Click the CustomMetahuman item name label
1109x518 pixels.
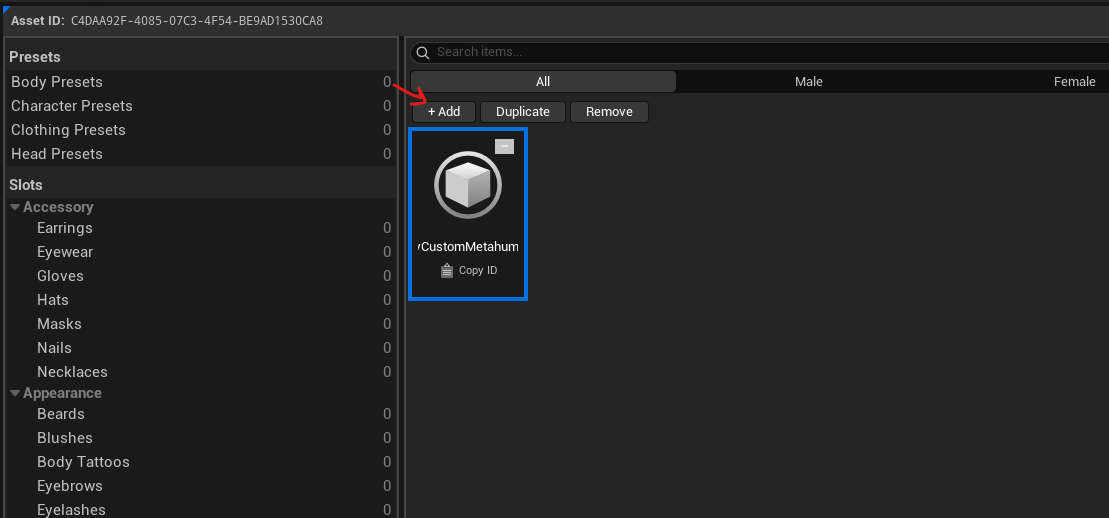[x=468, y=247]
